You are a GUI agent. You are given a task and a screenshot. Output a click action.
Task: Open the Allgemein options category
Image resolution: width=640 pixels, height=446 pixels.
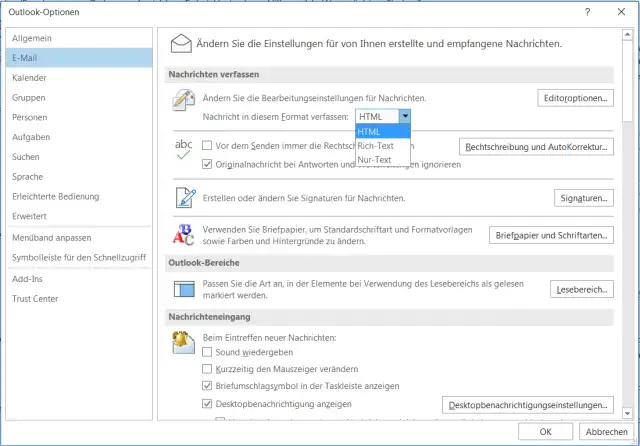(x=79, y=38)
